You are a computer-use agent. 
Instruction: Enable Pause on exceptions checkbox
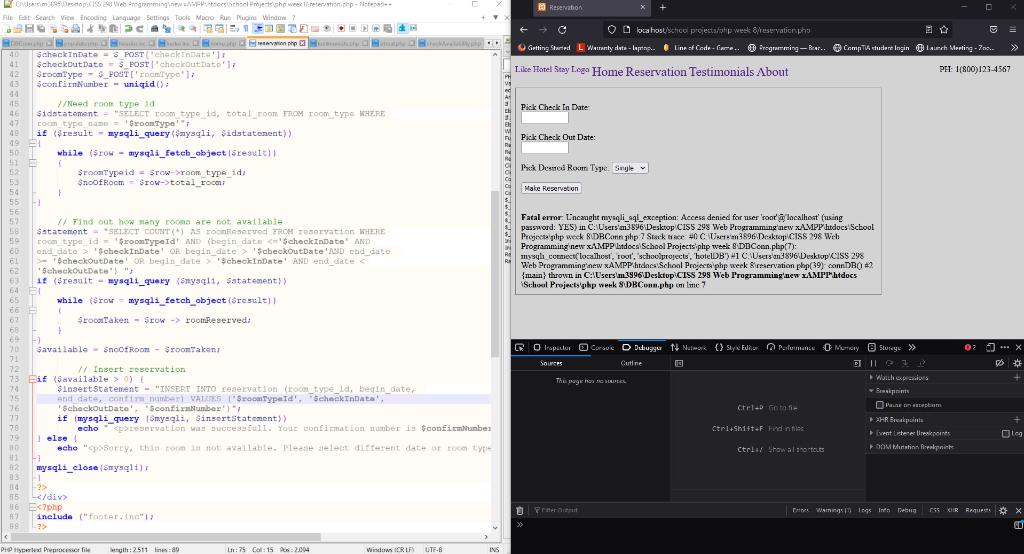[879, 404]
